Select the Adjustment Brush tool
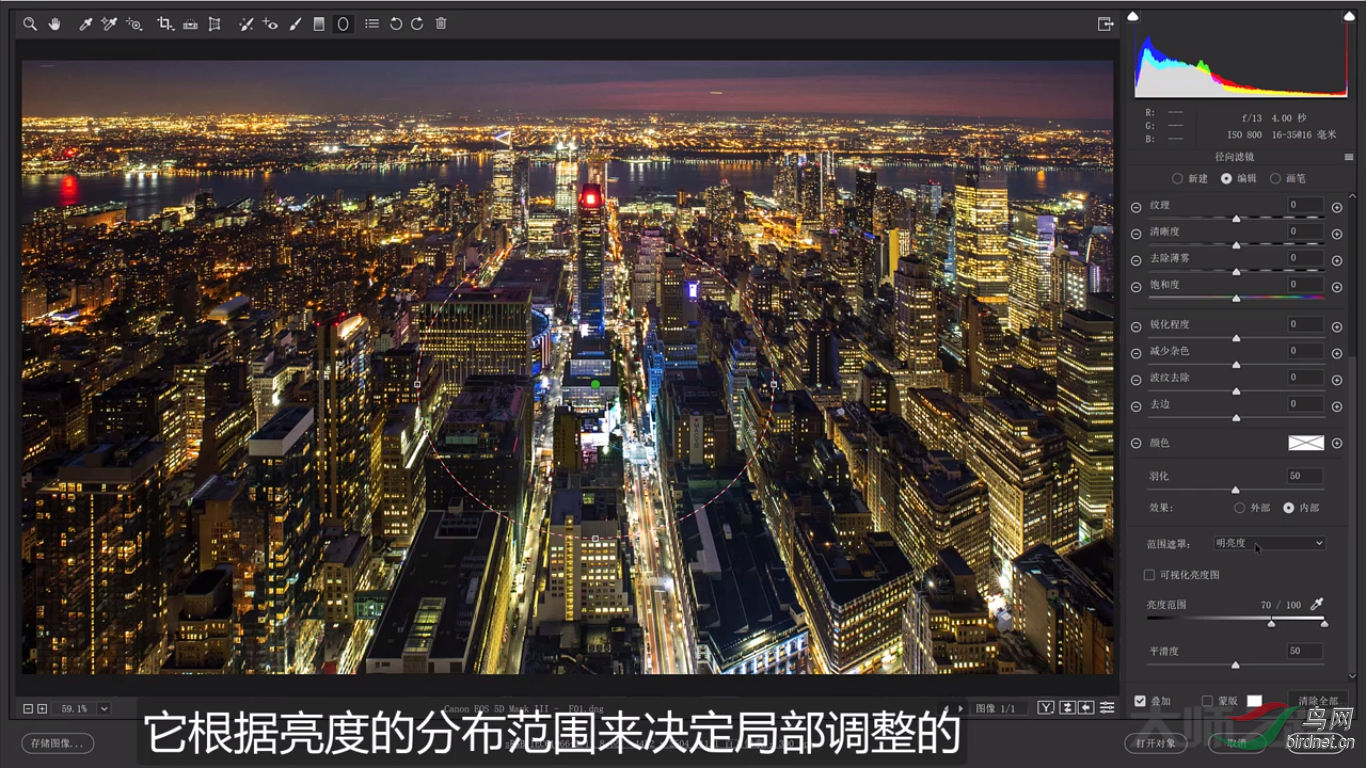The width and height of the screenshot is (1366, 768). [x=295, y=23]
